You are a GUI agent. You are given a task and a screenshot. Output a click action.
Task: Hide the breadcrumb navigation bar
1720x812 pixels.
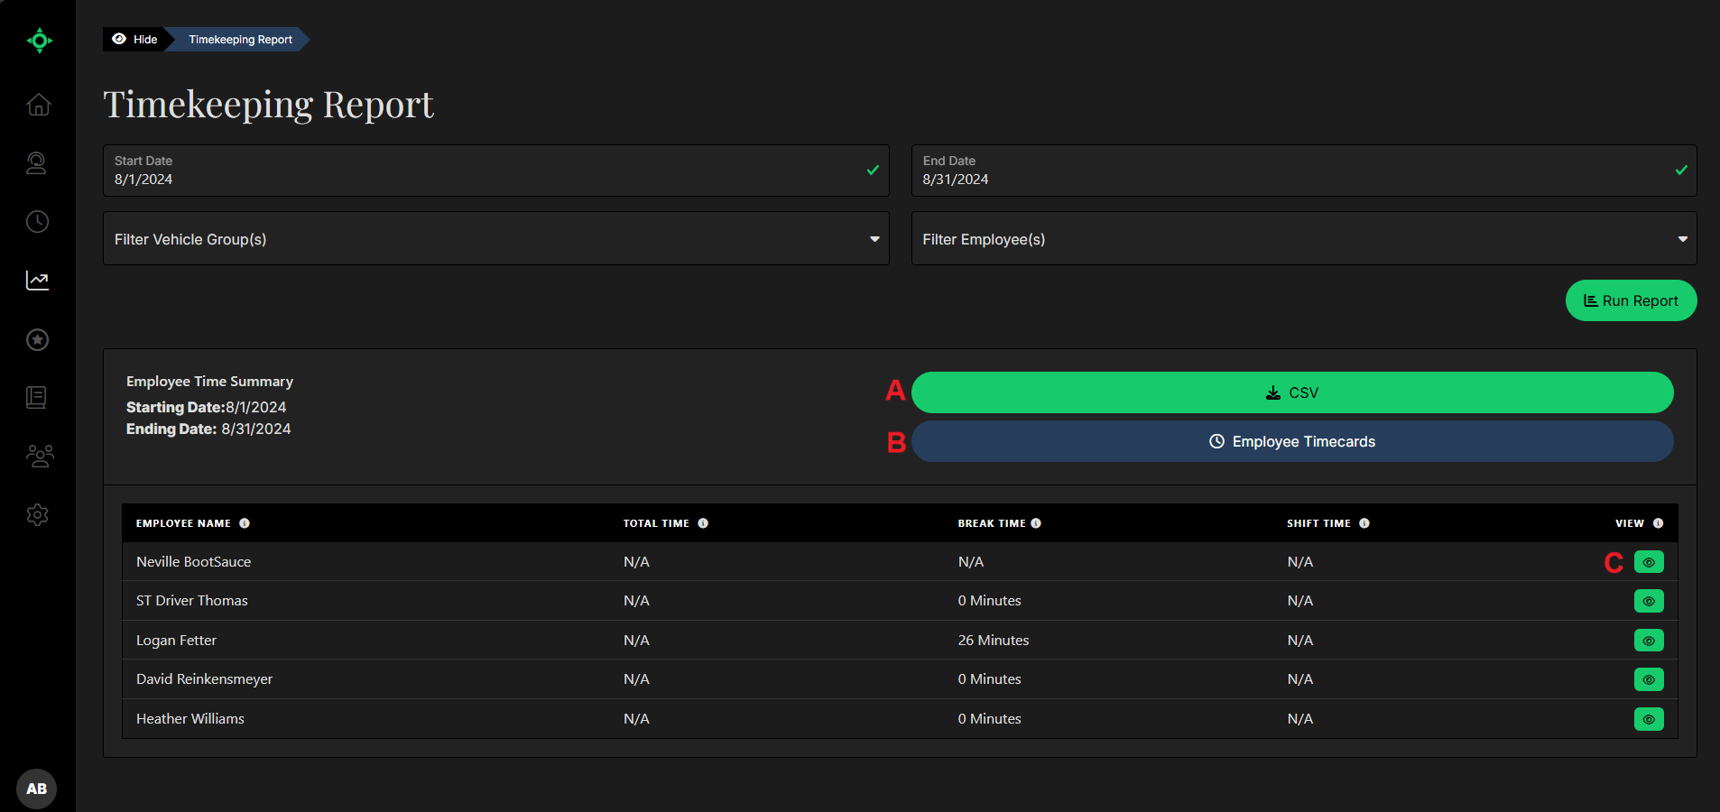pos(135,39)
